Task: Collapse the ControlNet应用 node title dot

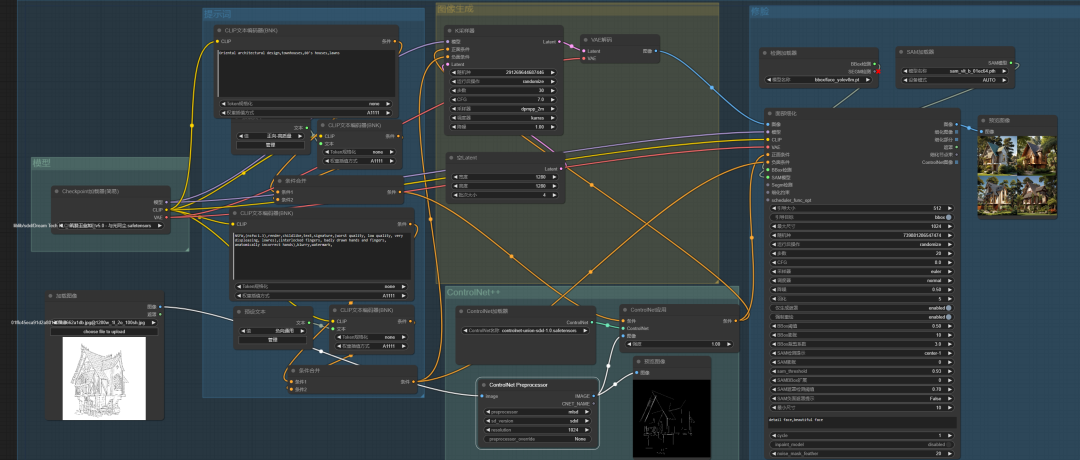Action: click(624, 311)
